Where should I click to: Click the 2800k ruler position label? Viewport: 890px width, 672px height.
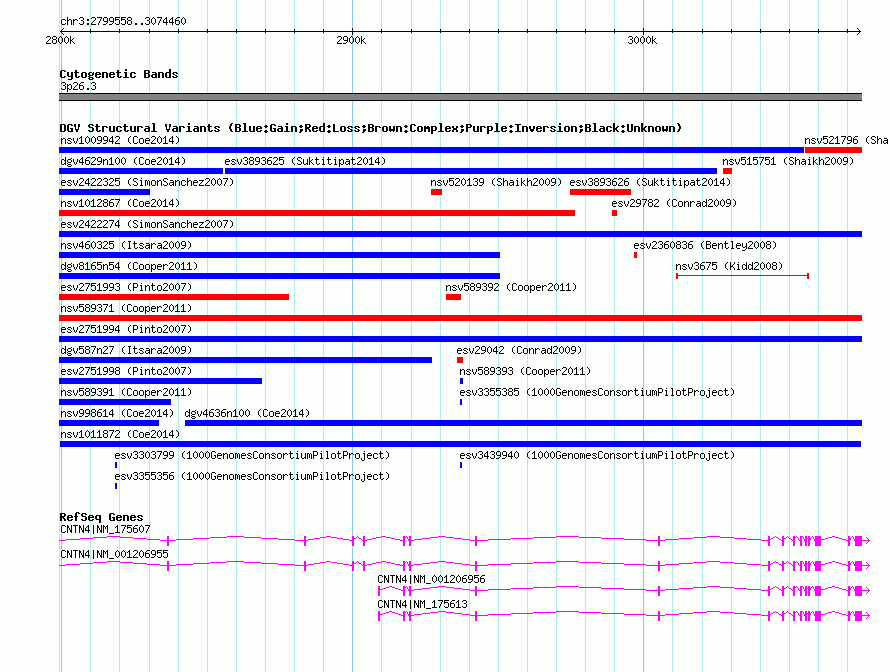(x=60, y=40)
